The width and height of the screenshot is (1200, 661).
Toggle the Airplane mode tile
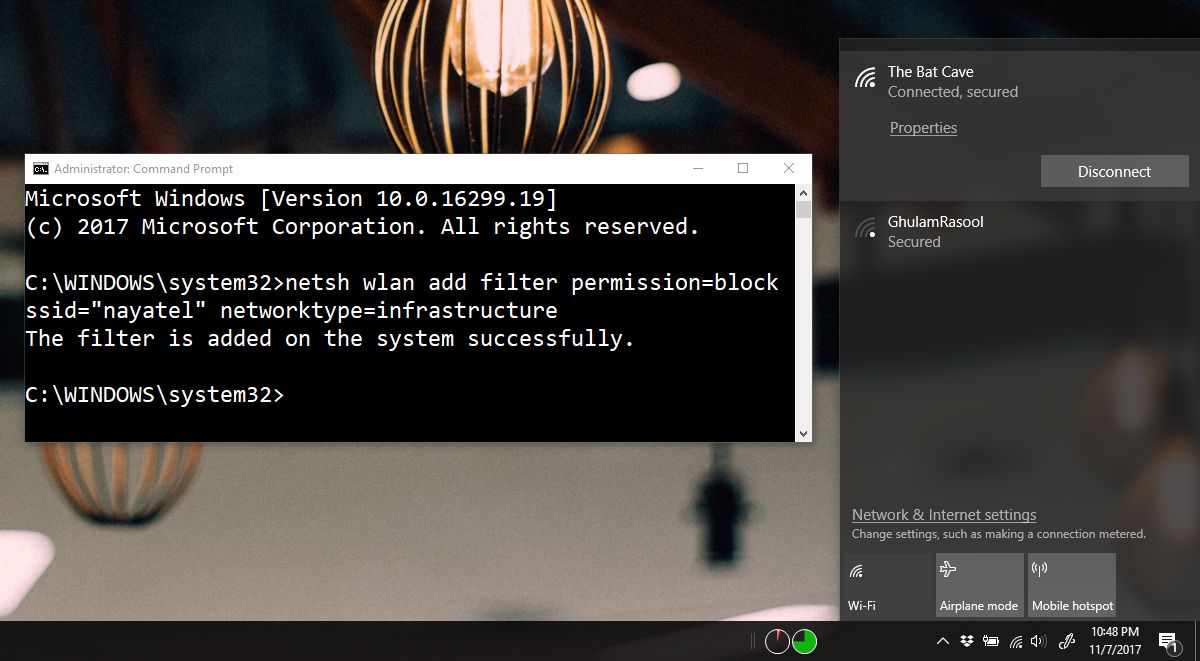coord(980,585)
